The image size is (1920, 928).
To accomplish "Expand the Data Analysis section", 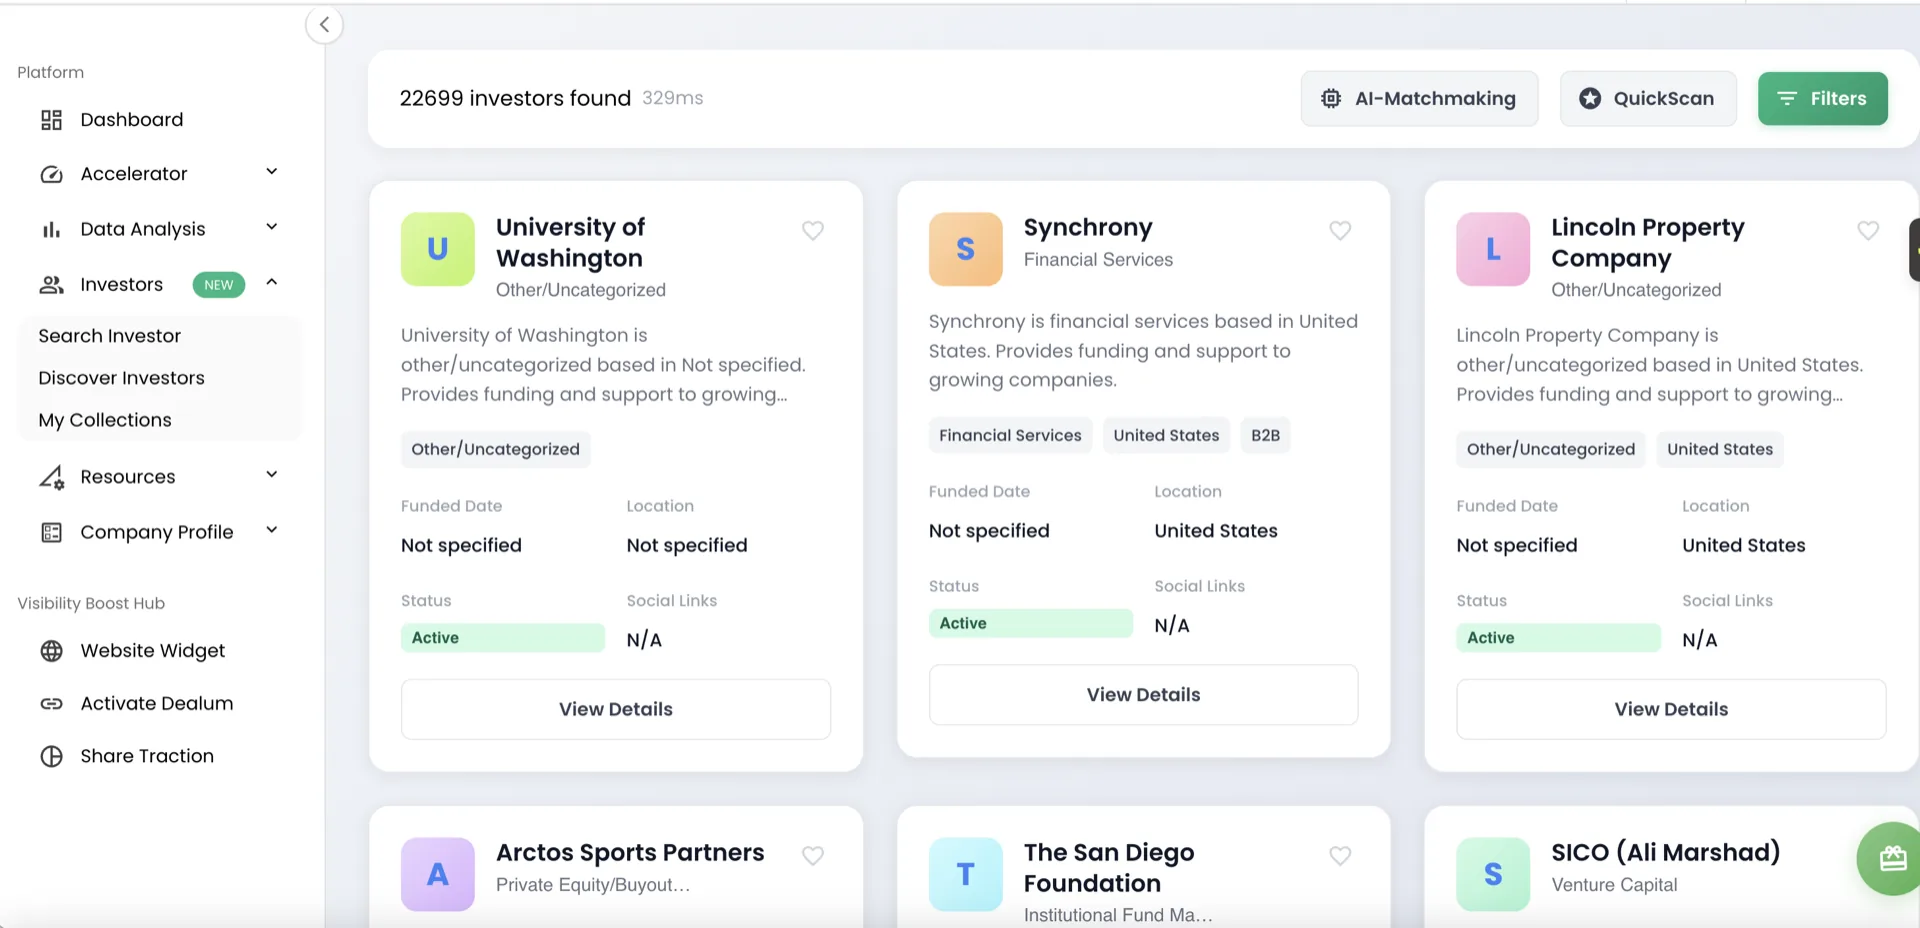I will [x=271, y=227].
